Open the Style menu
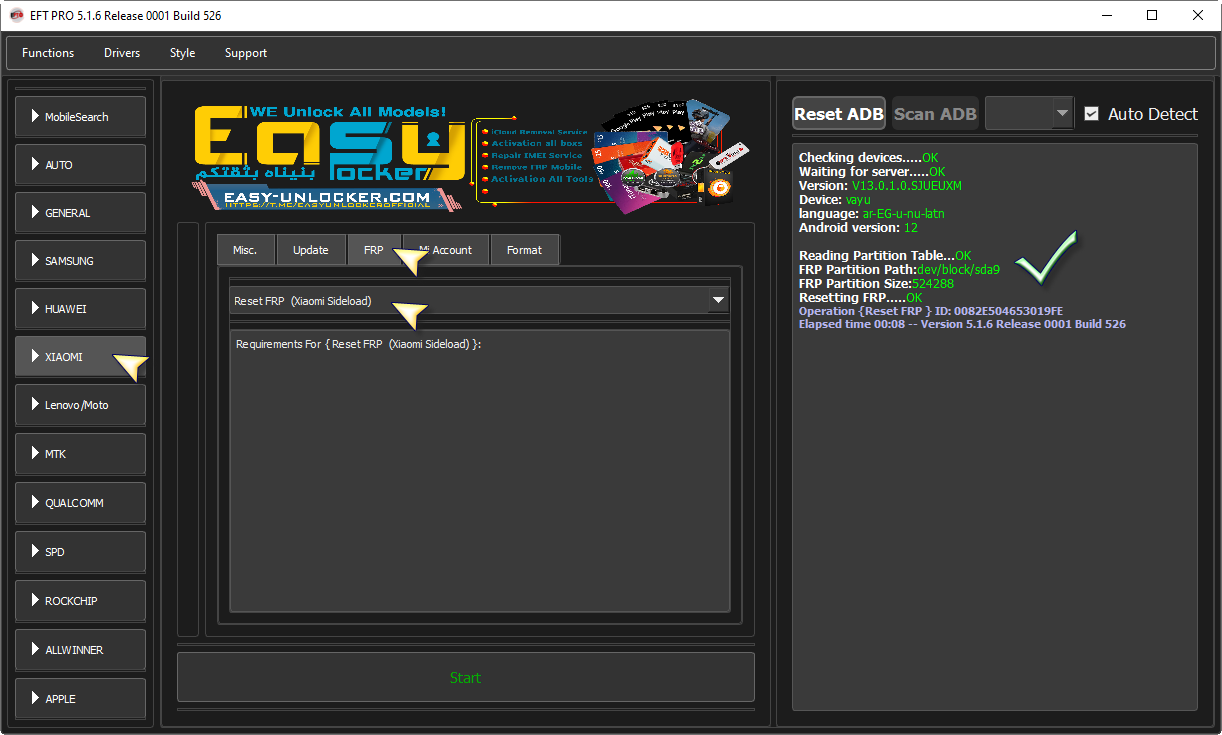 click(x=182, y=53)
